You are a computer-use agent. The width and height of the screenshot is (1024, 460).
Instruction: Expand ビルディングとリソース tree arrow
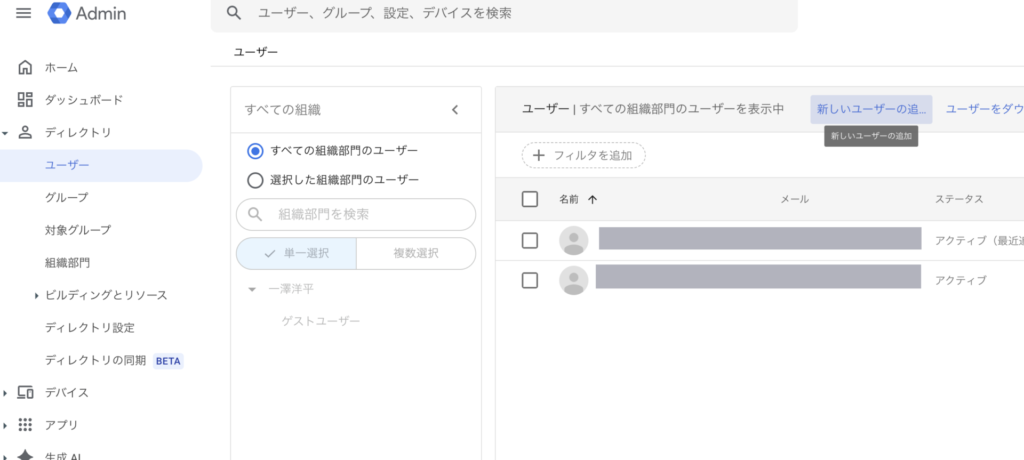[x=37, y=295]
